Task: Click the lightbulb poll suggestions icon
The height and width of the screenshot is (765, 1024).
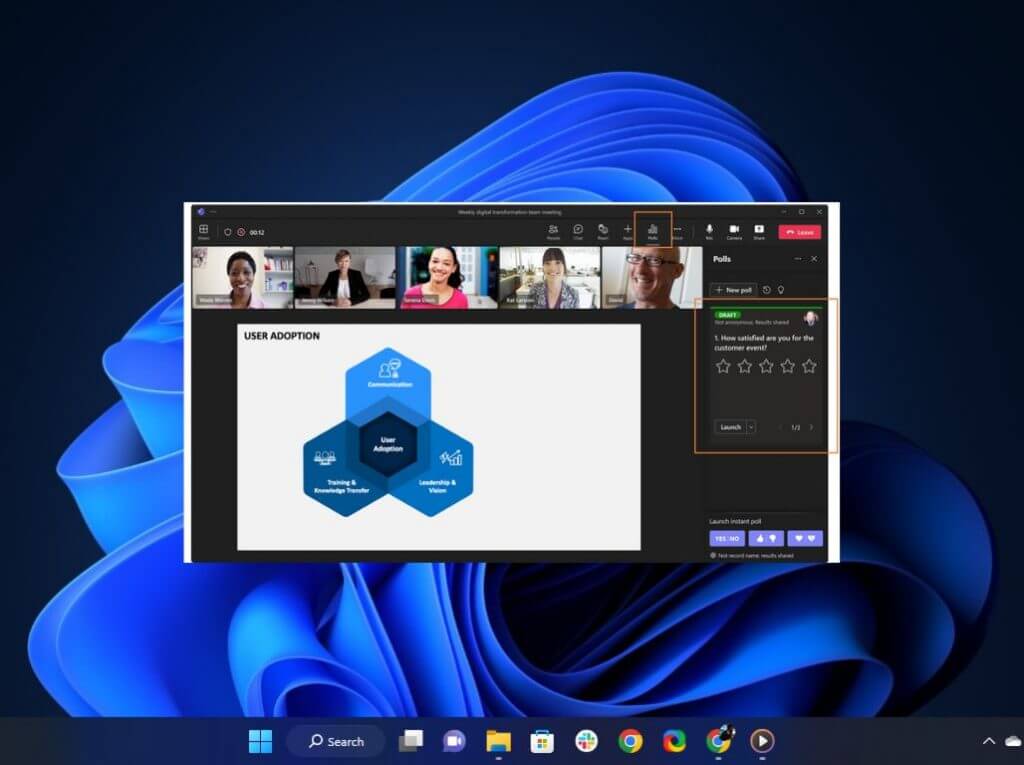Action: click(781, 290)
